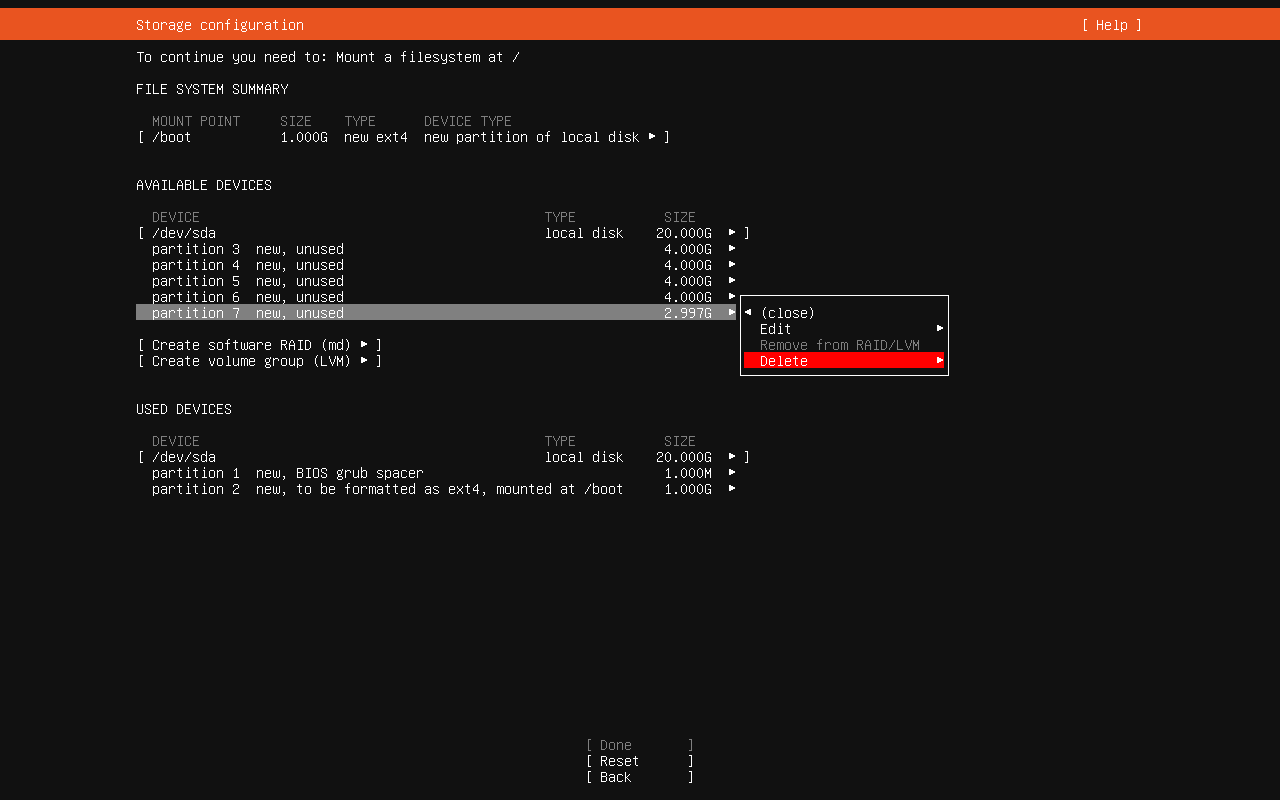1280x800 pixels.
Task: Click arrow next to partition 3 row
Action: pyautogui.click(x=732, y=249)
